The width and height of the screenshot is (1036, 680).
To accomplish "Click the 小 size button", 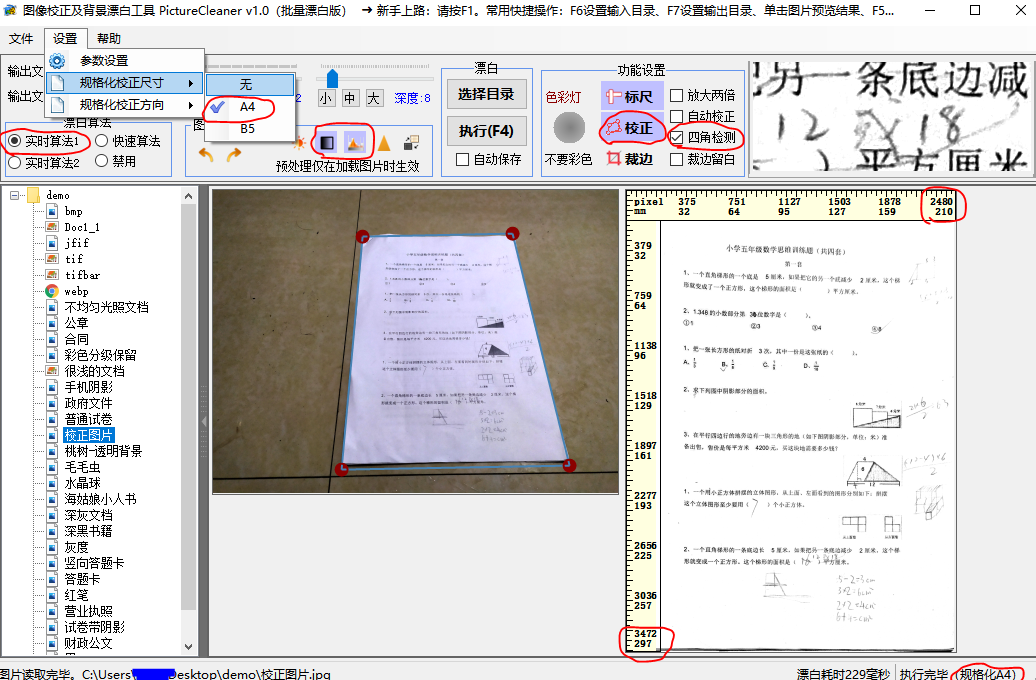I will coord(326,98).
